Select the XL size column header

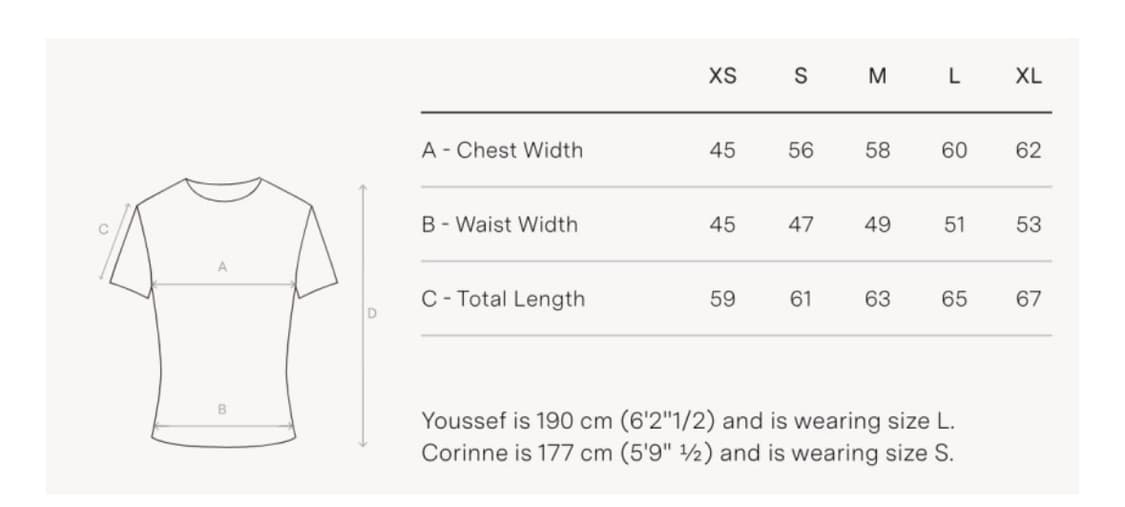click(x=1028, y=76)
